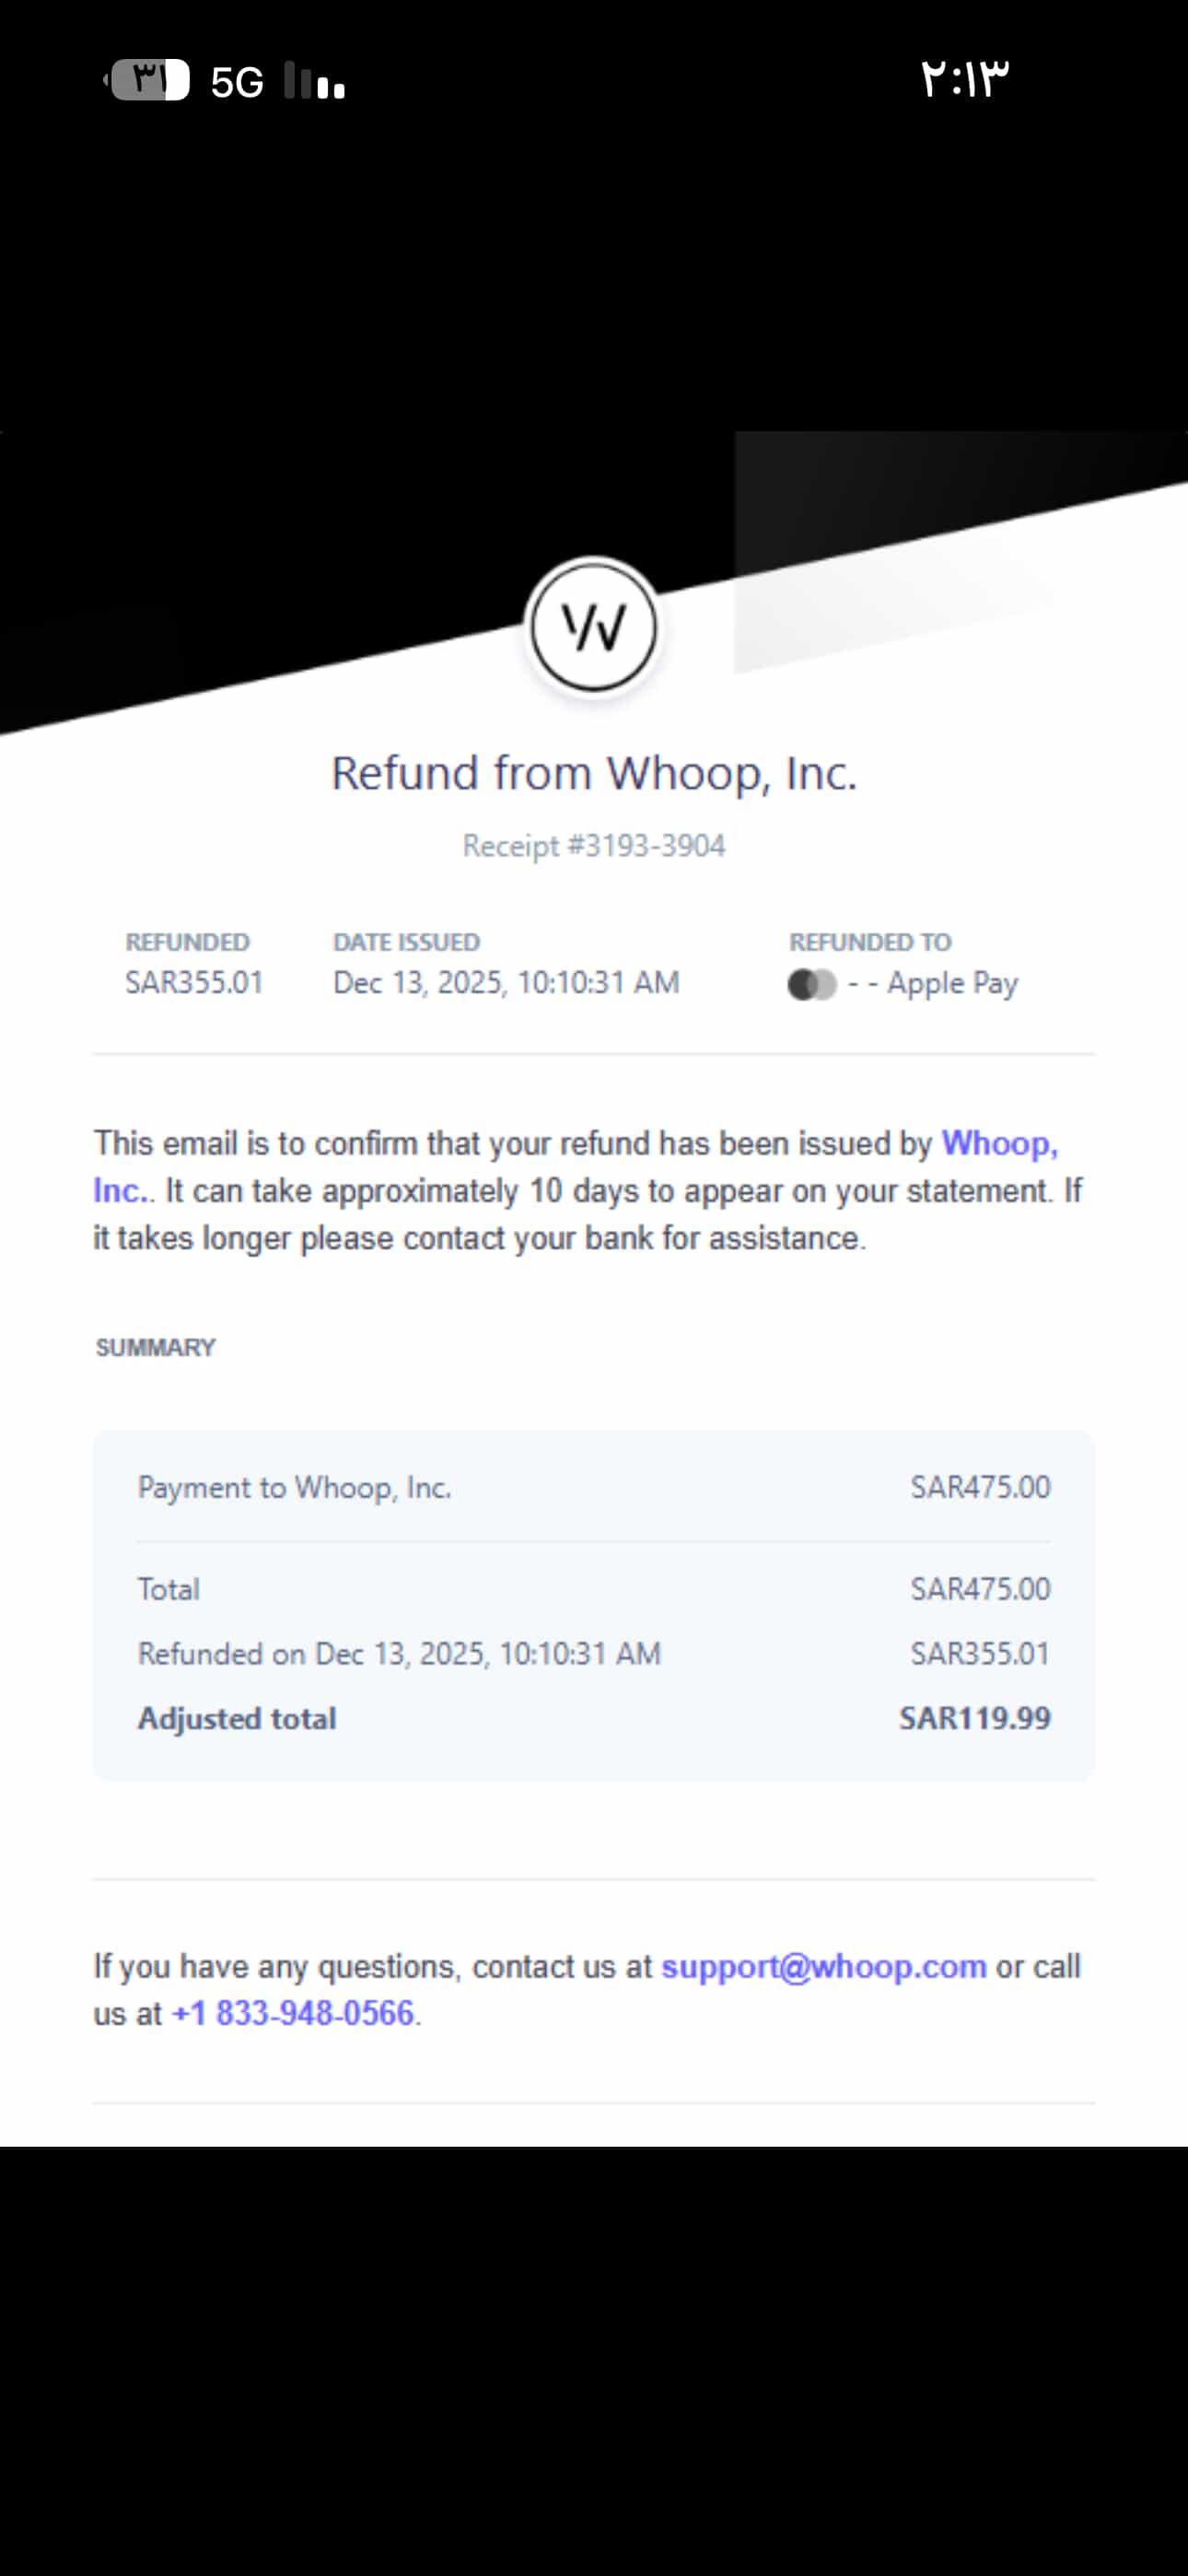Open the Whoop, Inc. link
The width and height of the screenshot is (1188, 2576).
point(998,1143)
